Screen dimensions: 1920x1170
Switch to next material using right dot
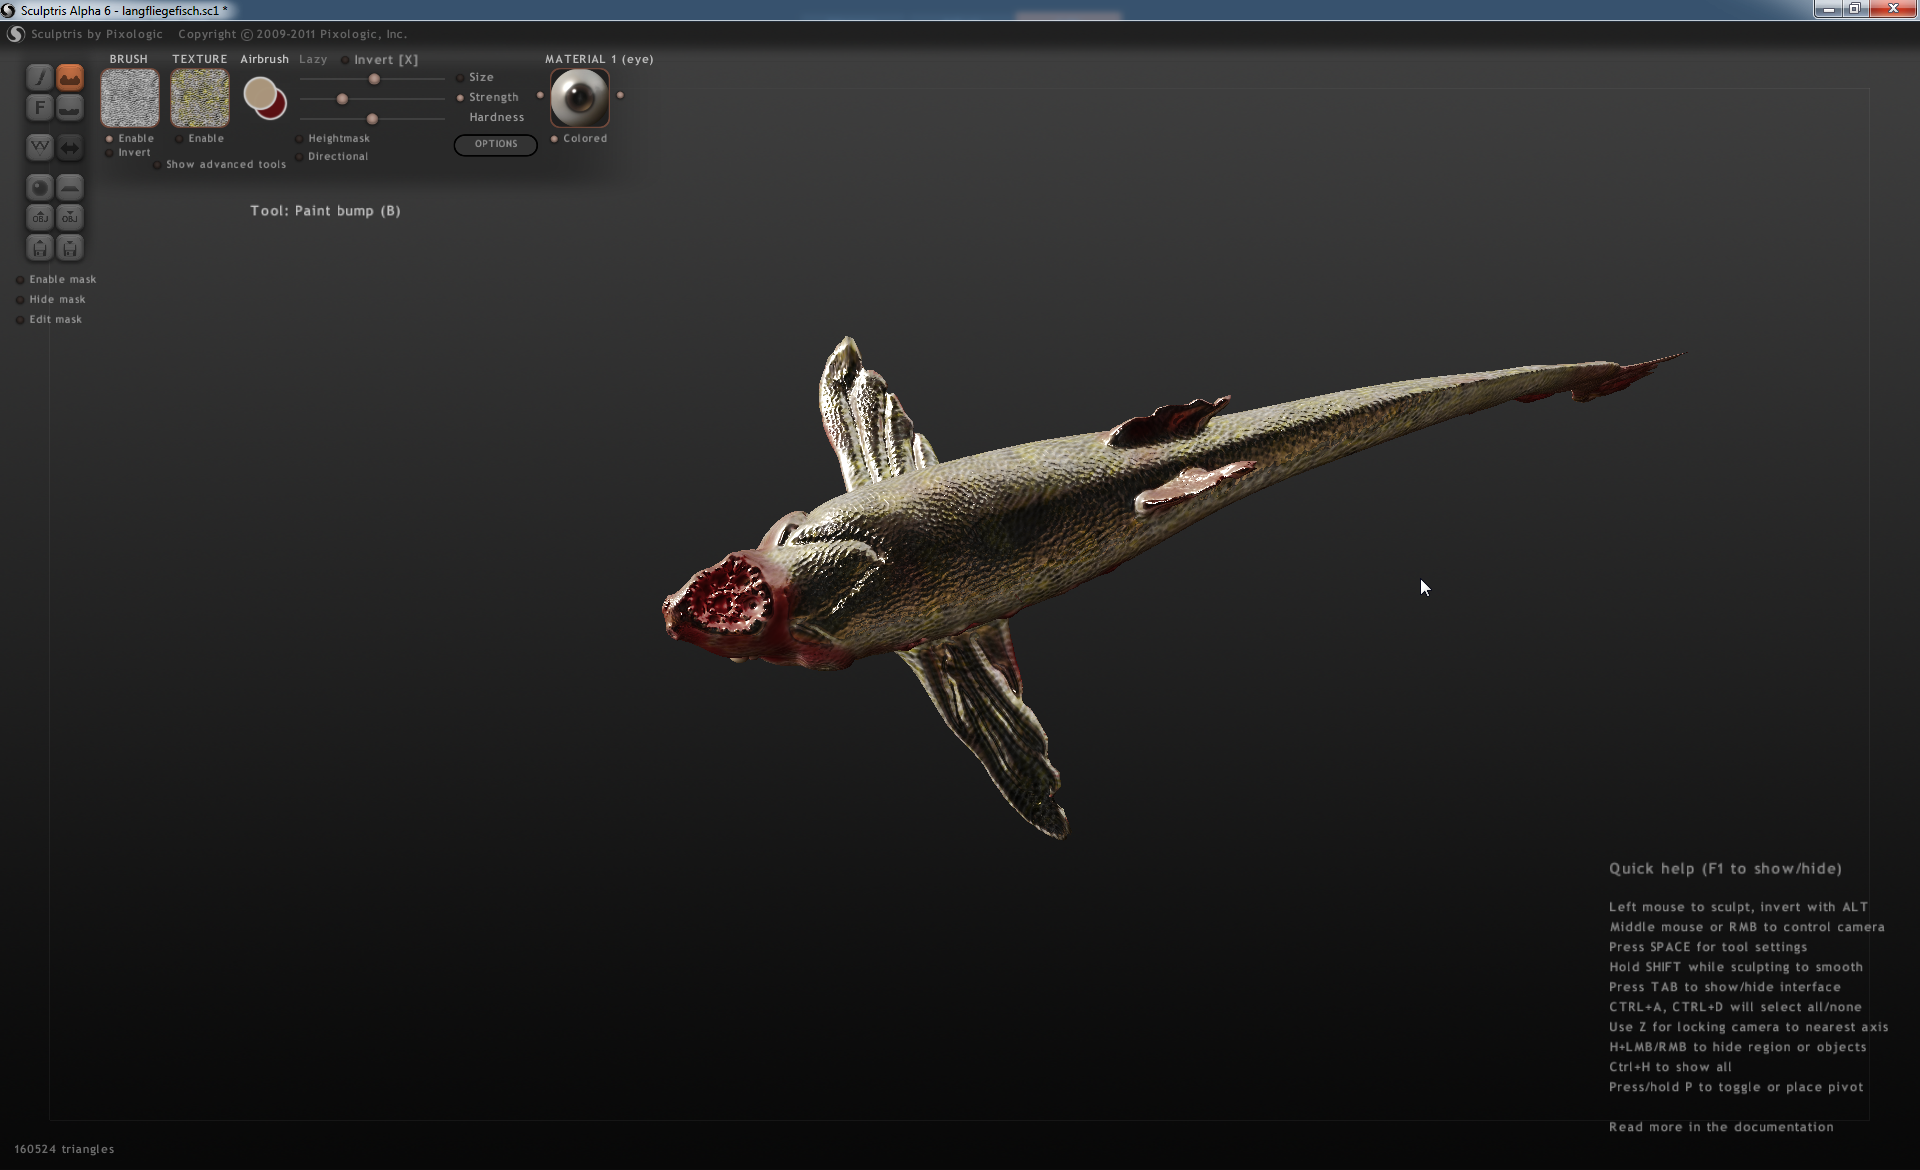620,95
